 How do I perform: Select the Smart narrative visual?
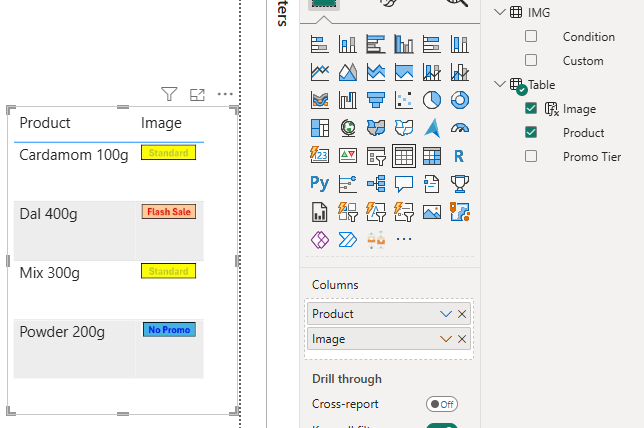432,184
